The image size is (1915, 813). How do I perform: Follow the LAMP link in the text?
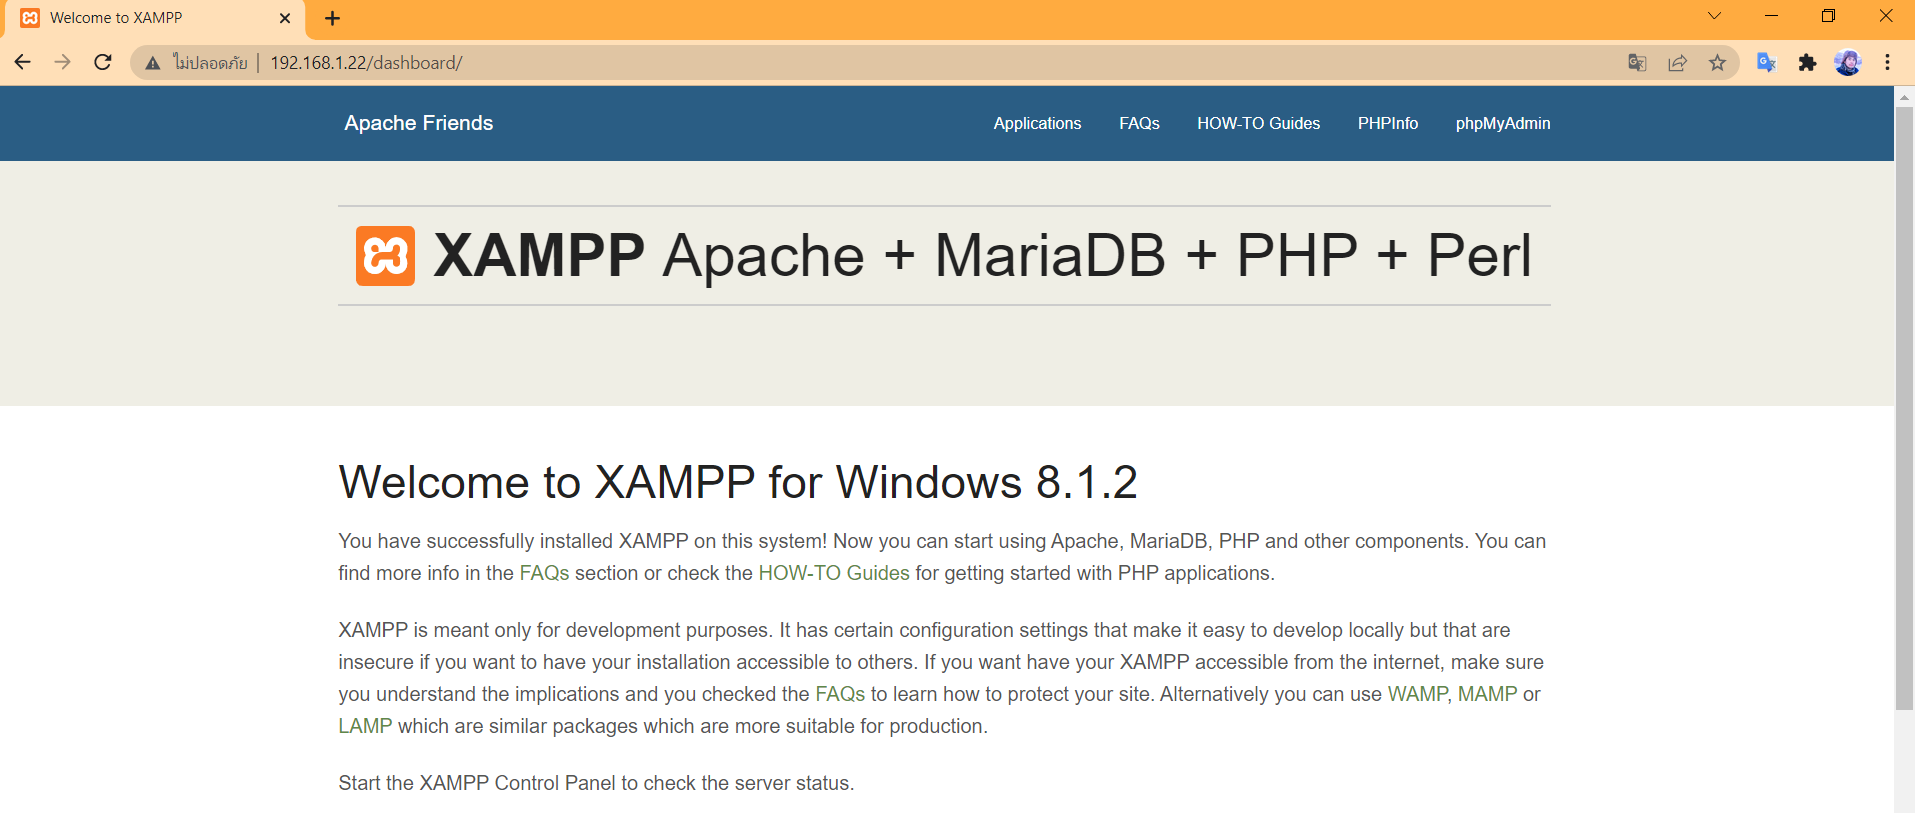(365, 726)
